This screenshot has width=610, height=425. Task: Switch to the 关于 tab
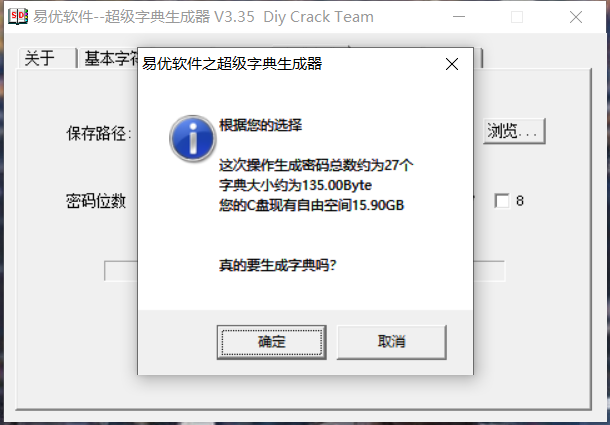(47, 59)
